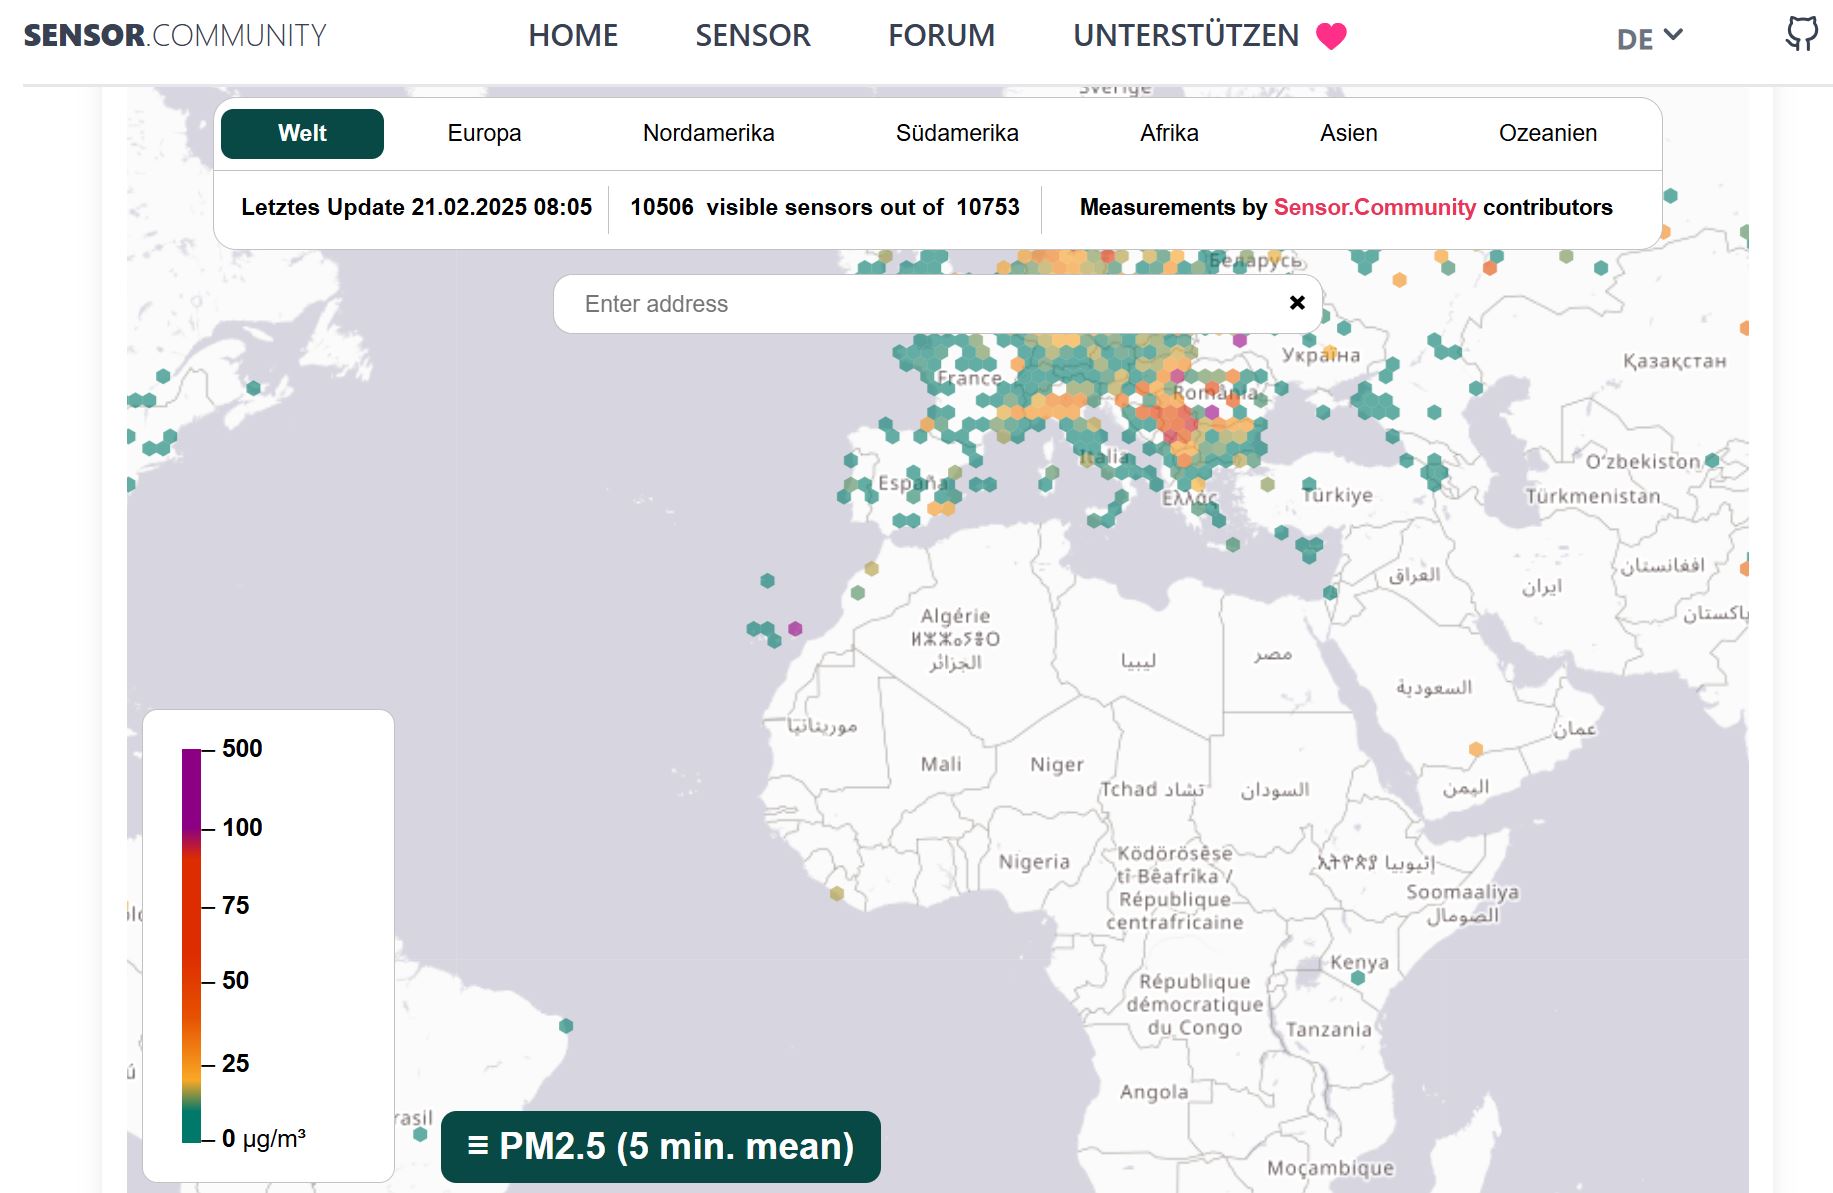Open the PM2.5 (5 min. mean) layer selector
This screenshot has height=1193, width=1833.
[x=660, y=1146]
